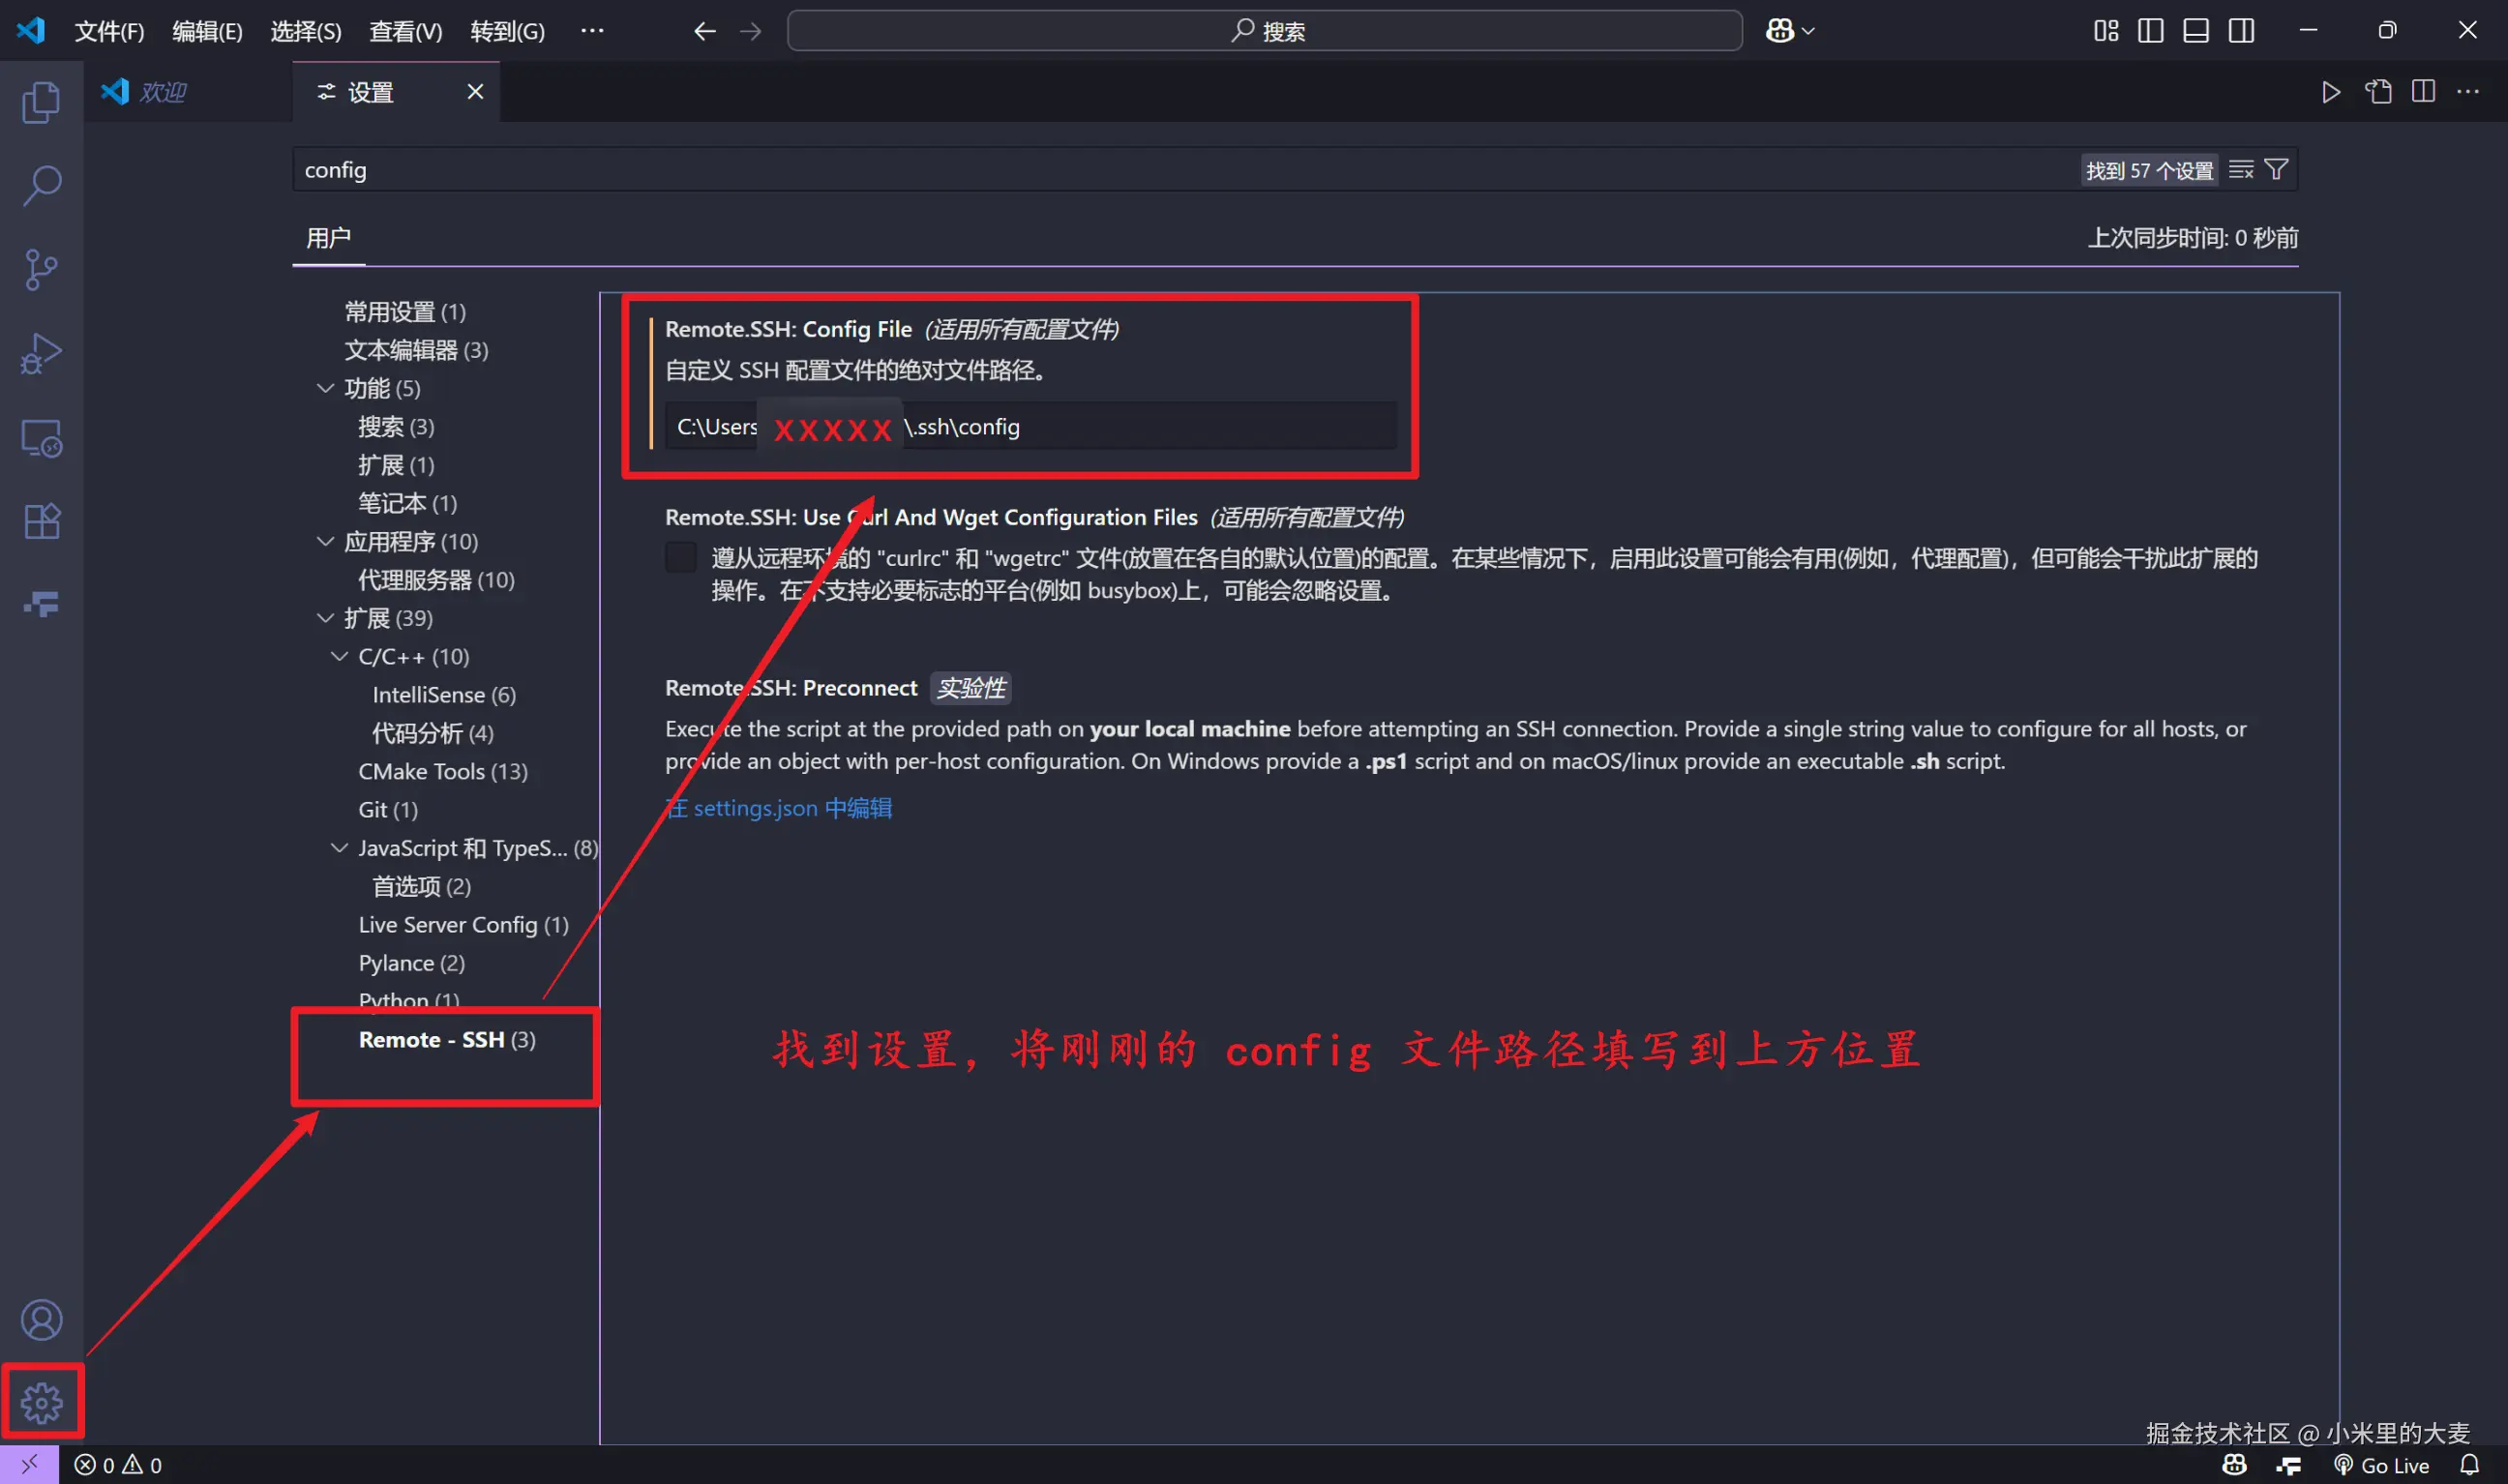Check Use Curl And Wget Configuration Files
The image size is (2508, 1484).
coord(681,557)
